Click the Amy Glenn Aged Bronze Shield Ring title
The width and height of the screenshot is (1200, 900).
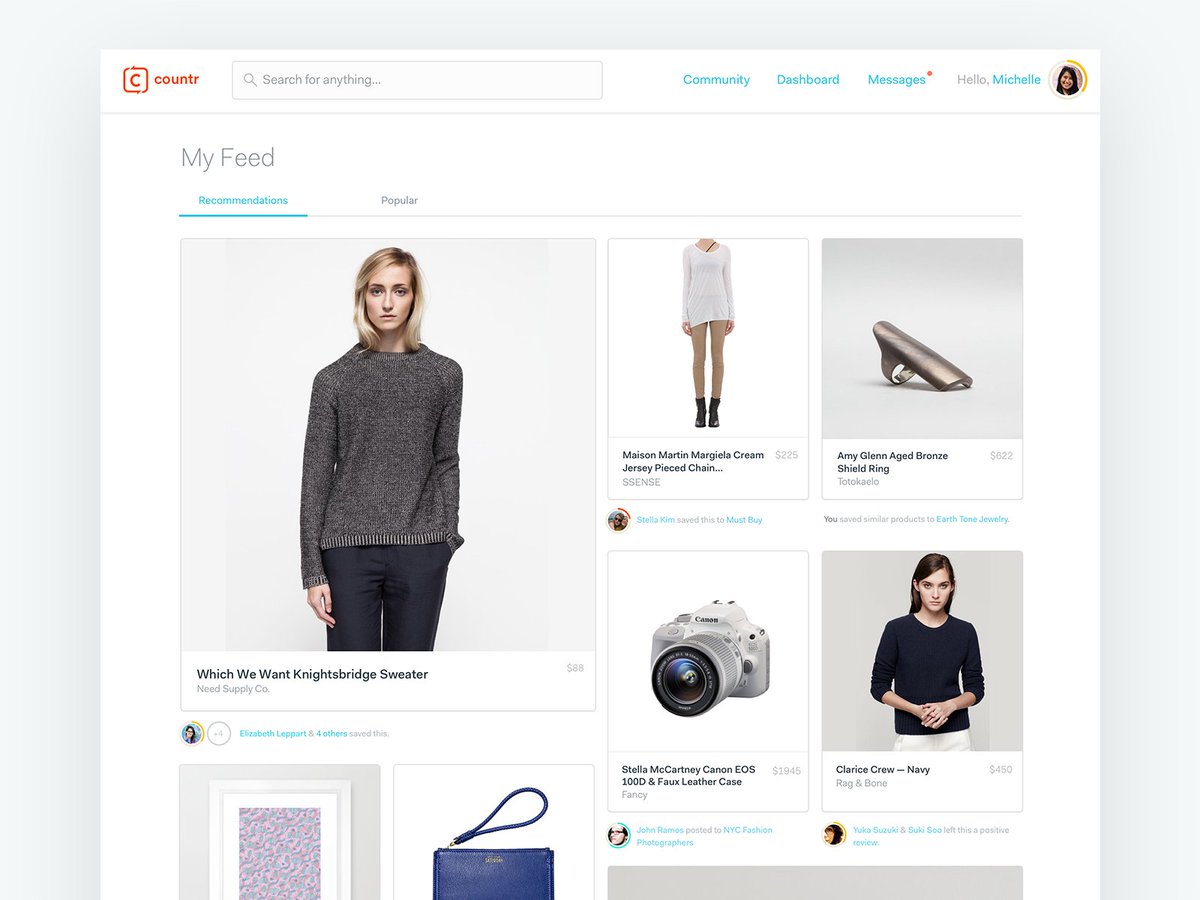892,462
